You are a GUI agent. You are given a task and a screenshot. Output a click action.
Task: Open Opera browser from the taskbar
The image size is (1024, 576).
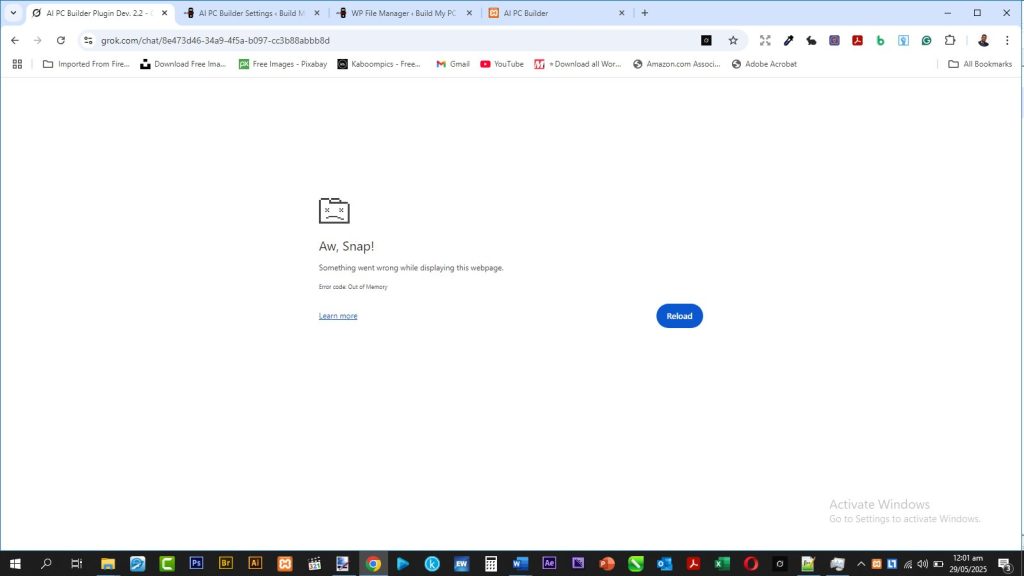click(x=751, y=564)
